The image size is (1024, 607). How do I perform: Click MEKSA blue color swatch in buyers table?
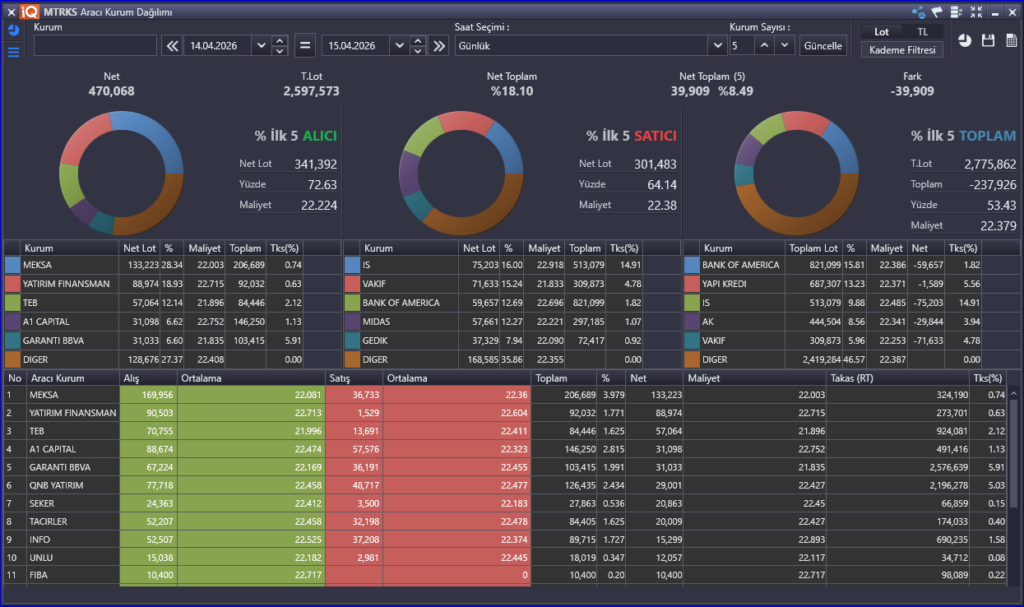tap(12, 265)
